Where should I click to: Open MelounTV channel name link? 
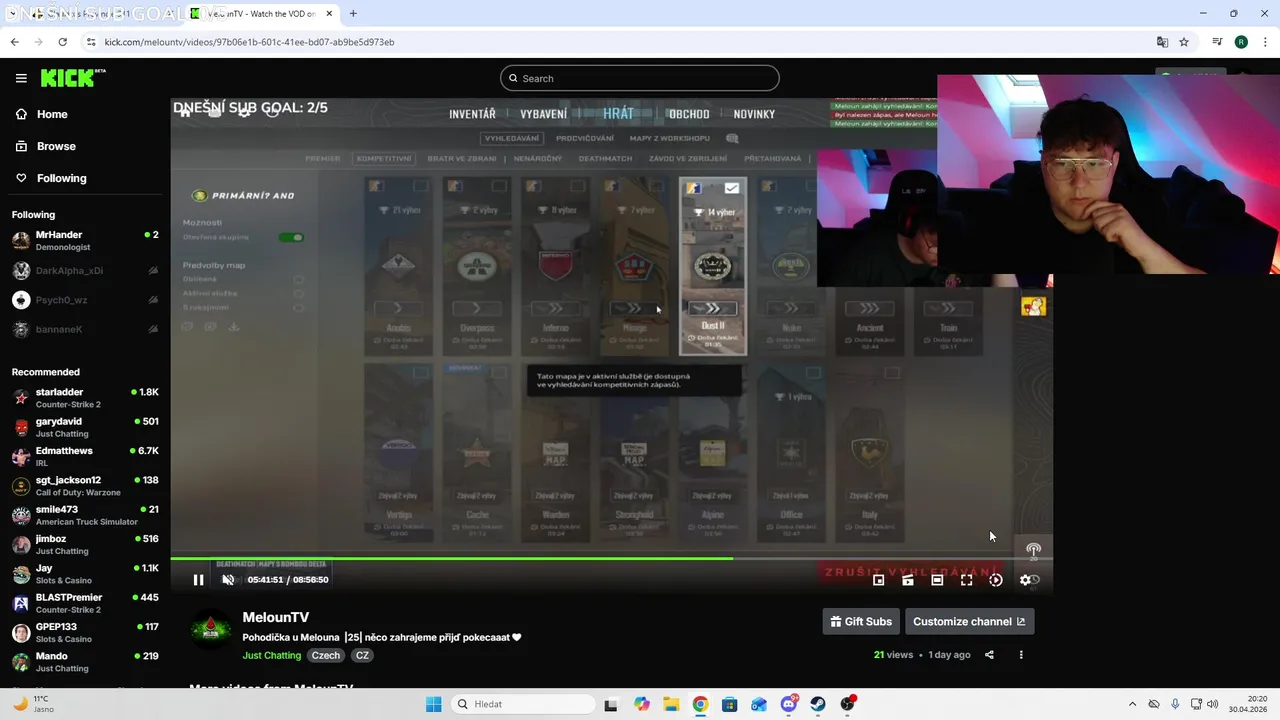pyautogui.click(x=275, y=617)
